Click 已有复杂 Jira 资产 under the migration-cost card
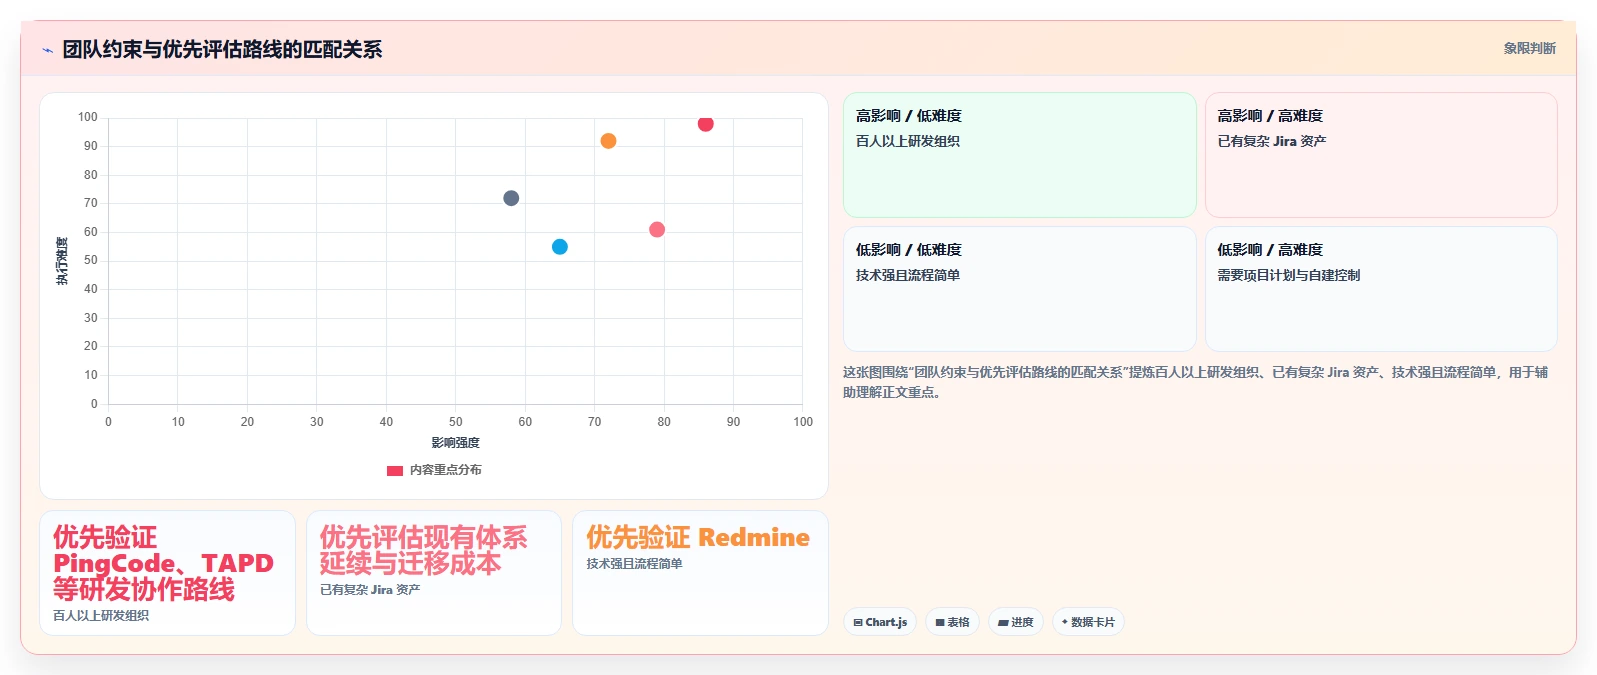1597x675 pixels. click(370, 590)
